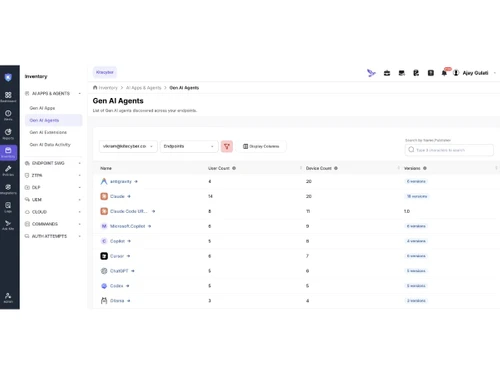500x375 pixels.
Task: Click the Cursor app logo
Action: point(104,256)
